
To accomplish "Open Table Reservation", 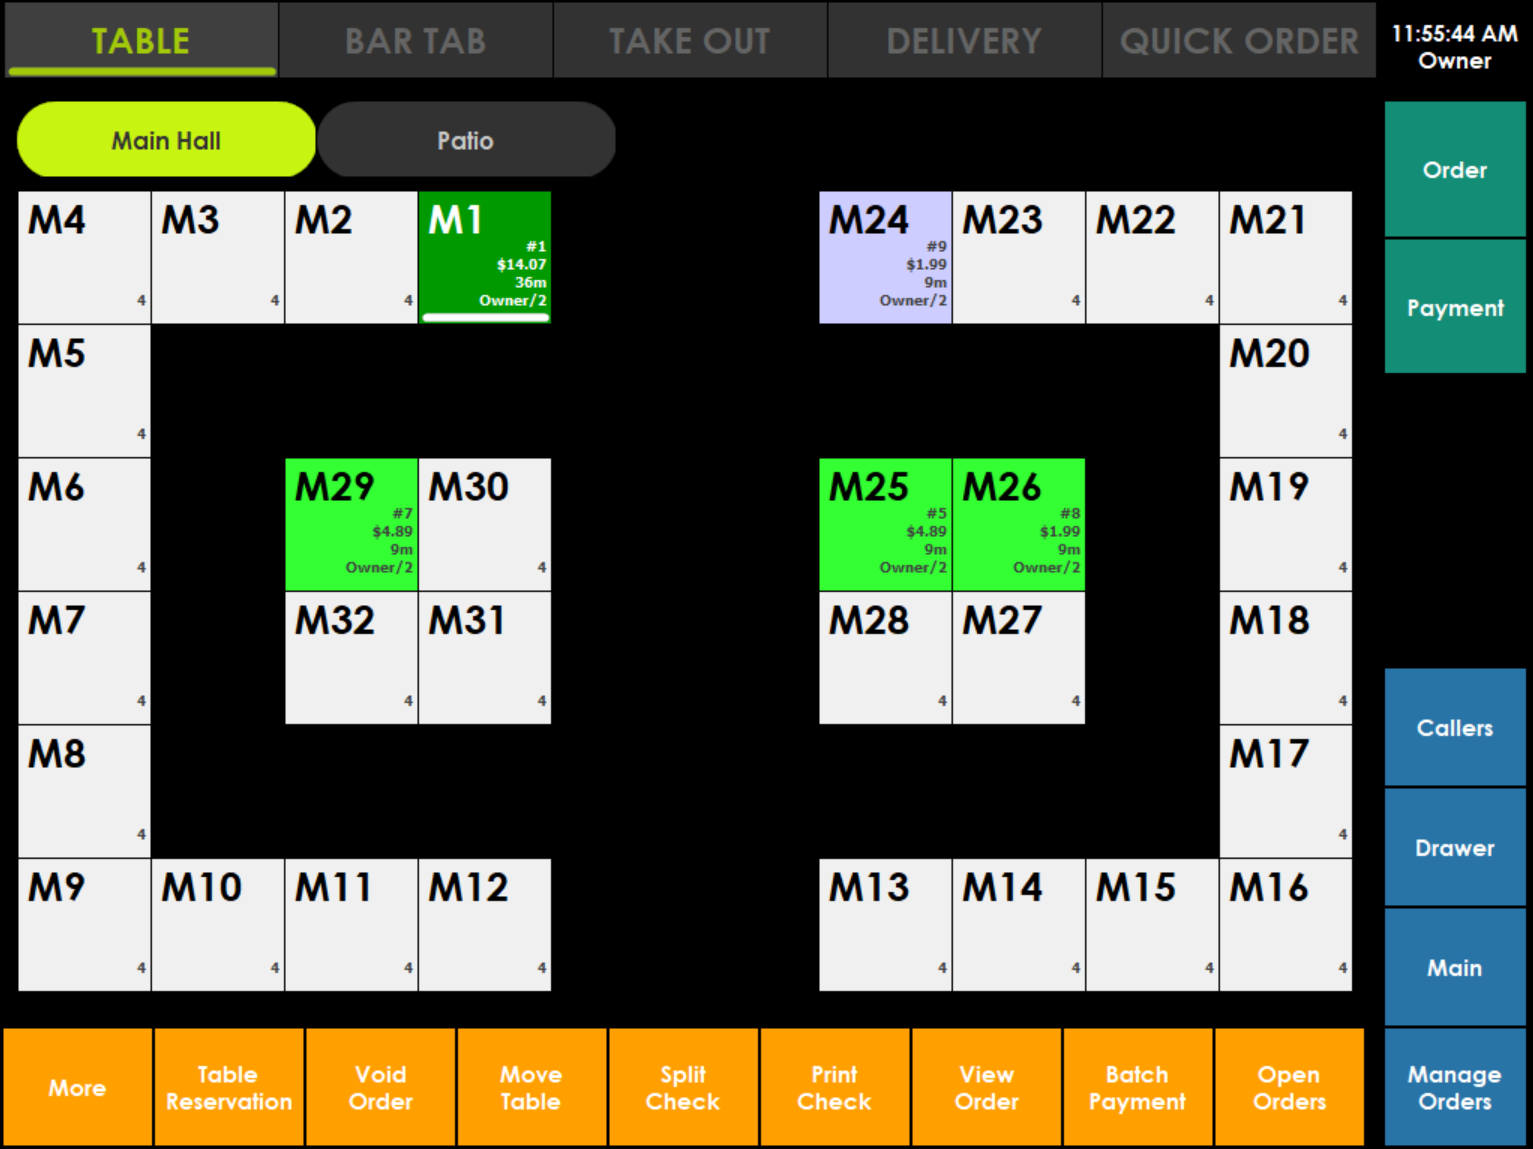I will click(x=229, y=1087).
